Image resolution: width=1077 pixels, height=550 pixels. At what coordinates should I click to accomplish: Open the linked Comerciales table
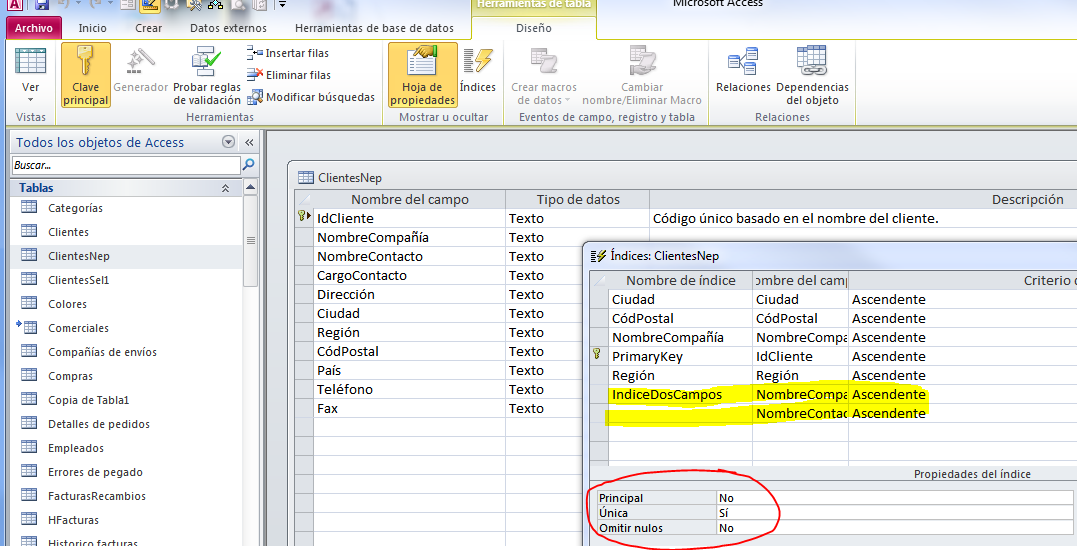(x=78, y=328)
